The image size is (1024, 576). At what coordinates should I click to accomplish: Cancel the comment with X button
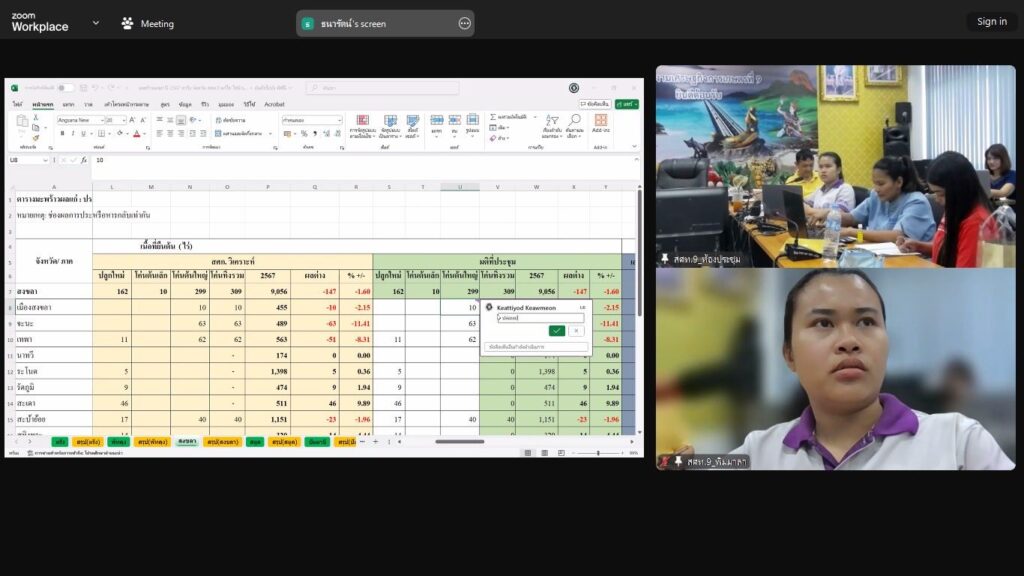click(x=576, y=331)
